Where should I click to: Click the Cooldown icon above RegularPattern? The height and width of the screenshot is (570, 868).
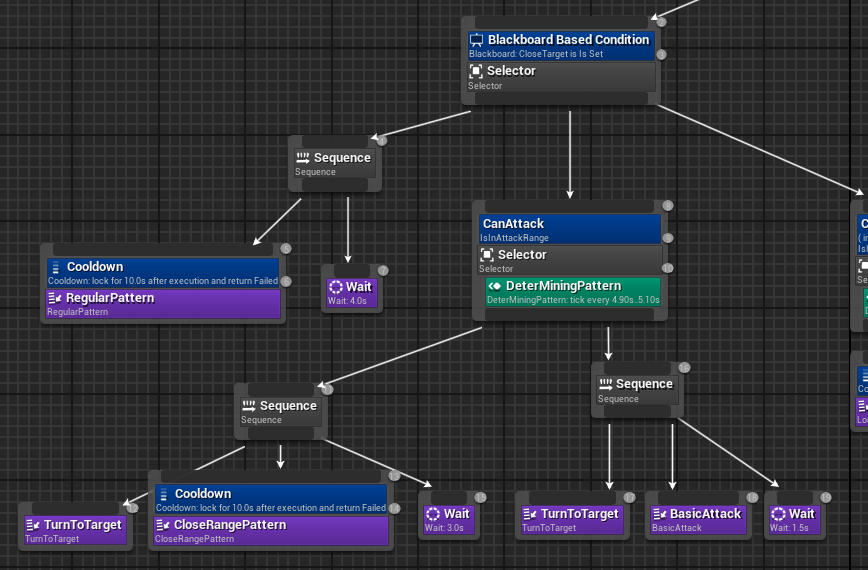pyautogui.click(x=55, y=267)
